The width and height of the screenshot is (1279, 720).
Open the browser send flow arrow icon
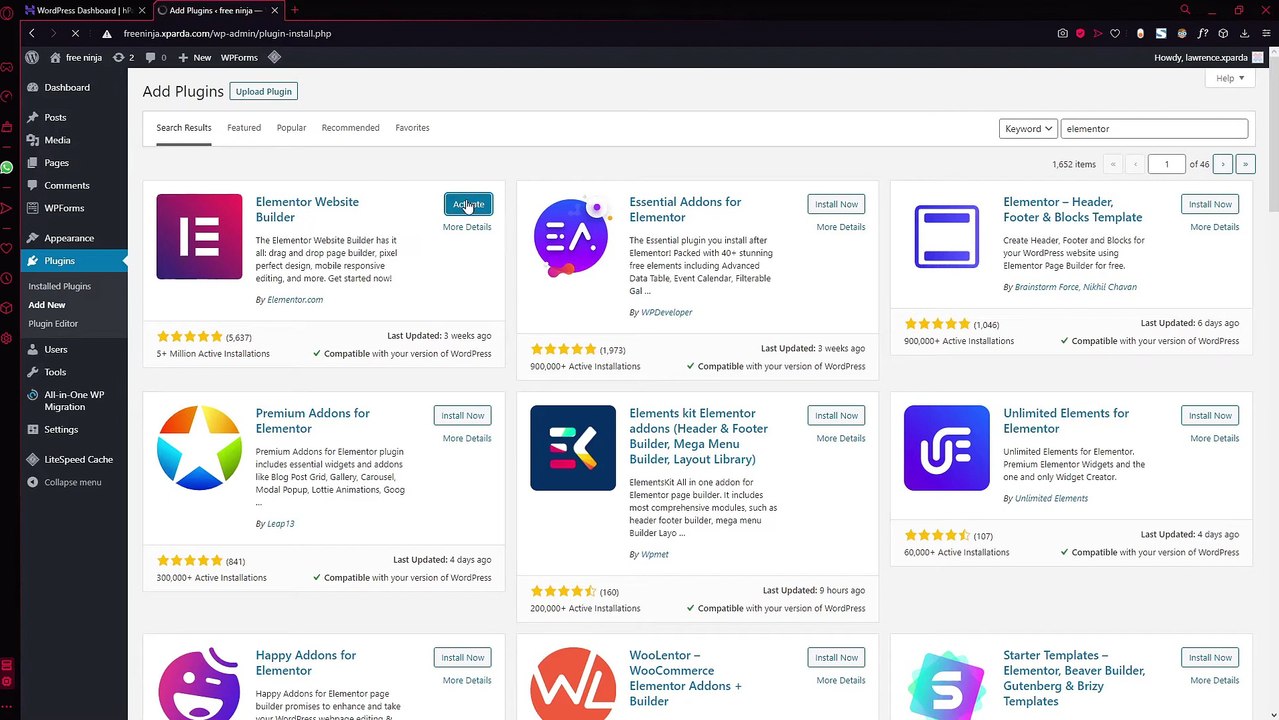click(x=1098, y=33)
